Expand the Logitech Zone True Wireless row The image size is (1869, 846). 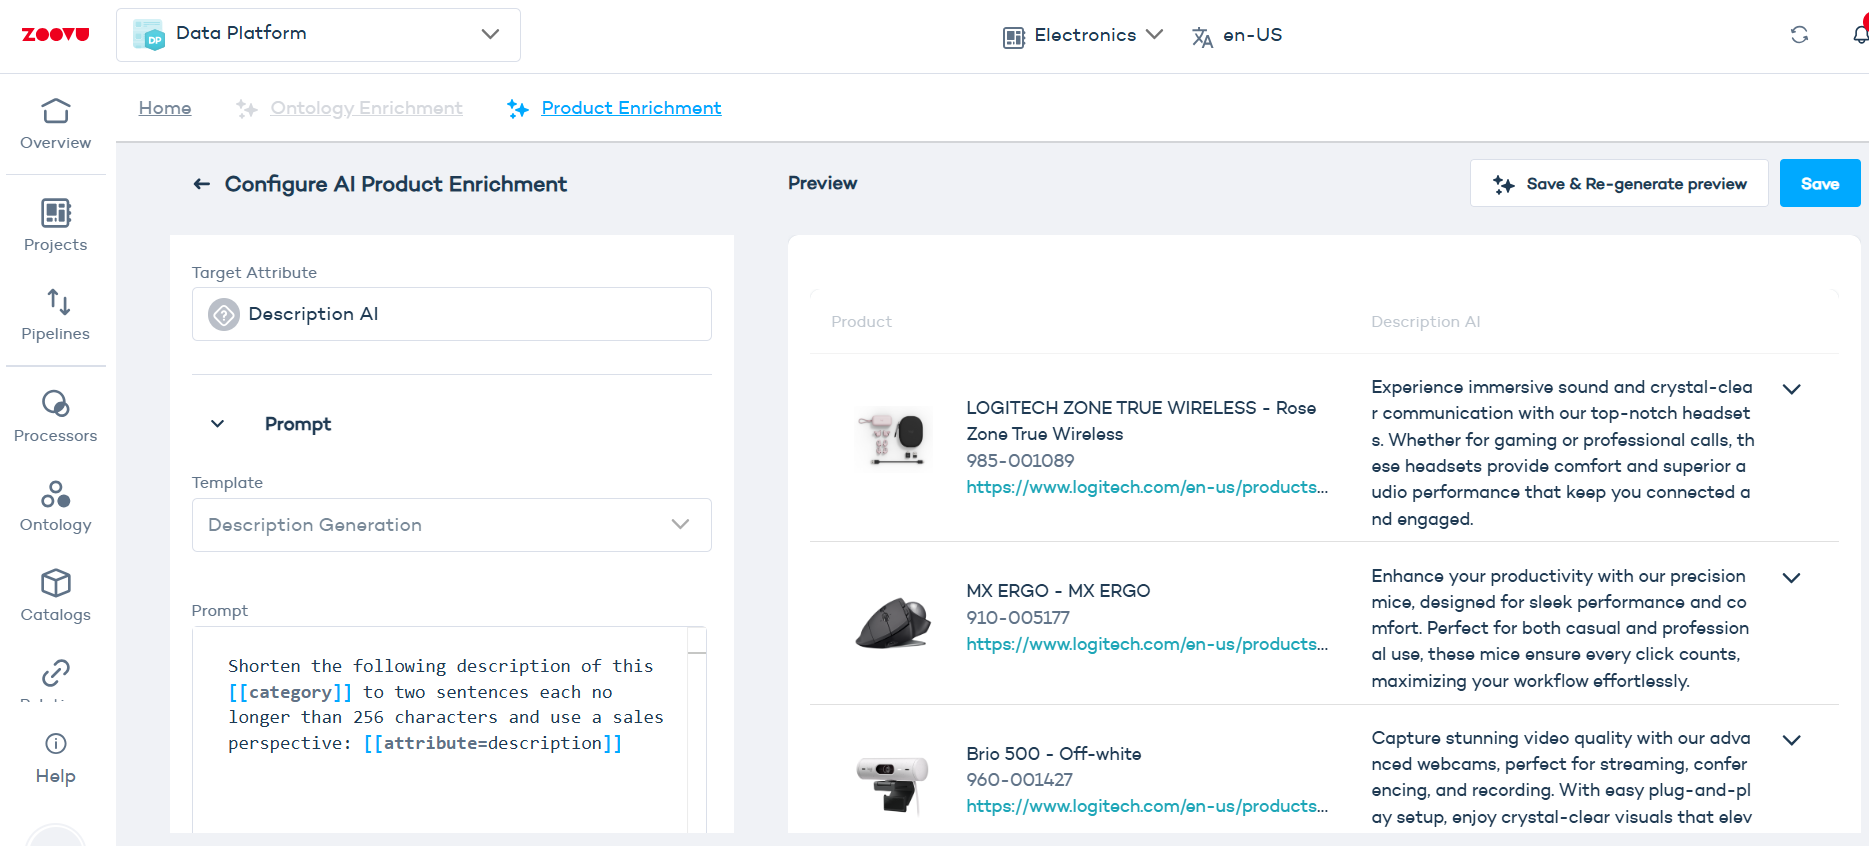pyautogui.click(x=1791, y=389)
